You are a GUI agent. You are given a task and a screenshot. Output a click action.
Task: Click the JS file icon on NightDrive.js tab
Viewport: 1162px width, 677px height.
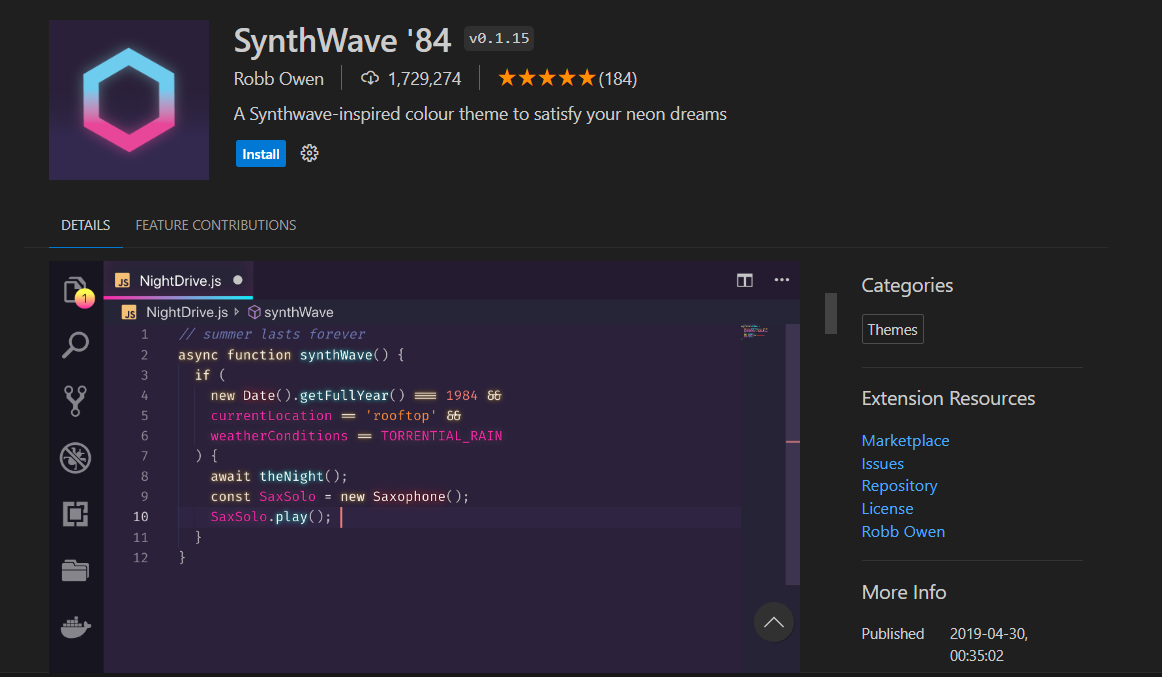pos(122,281)
